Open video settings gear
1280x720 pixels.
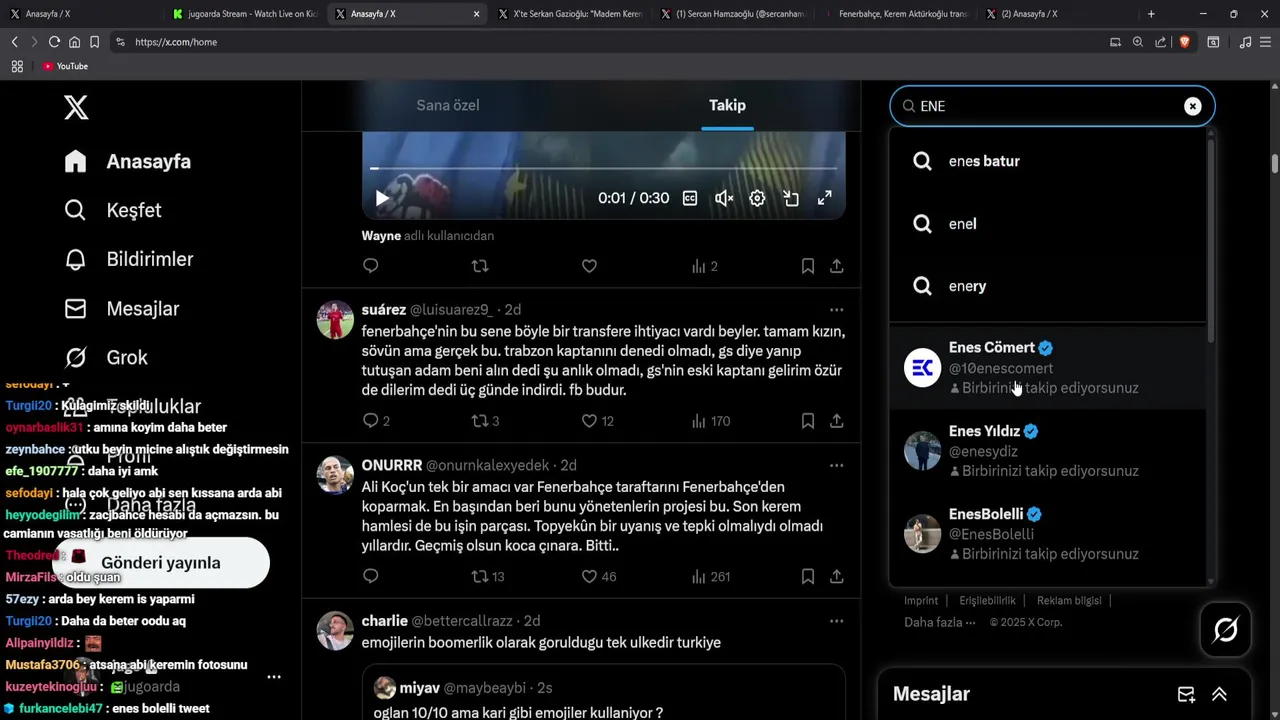757,198
